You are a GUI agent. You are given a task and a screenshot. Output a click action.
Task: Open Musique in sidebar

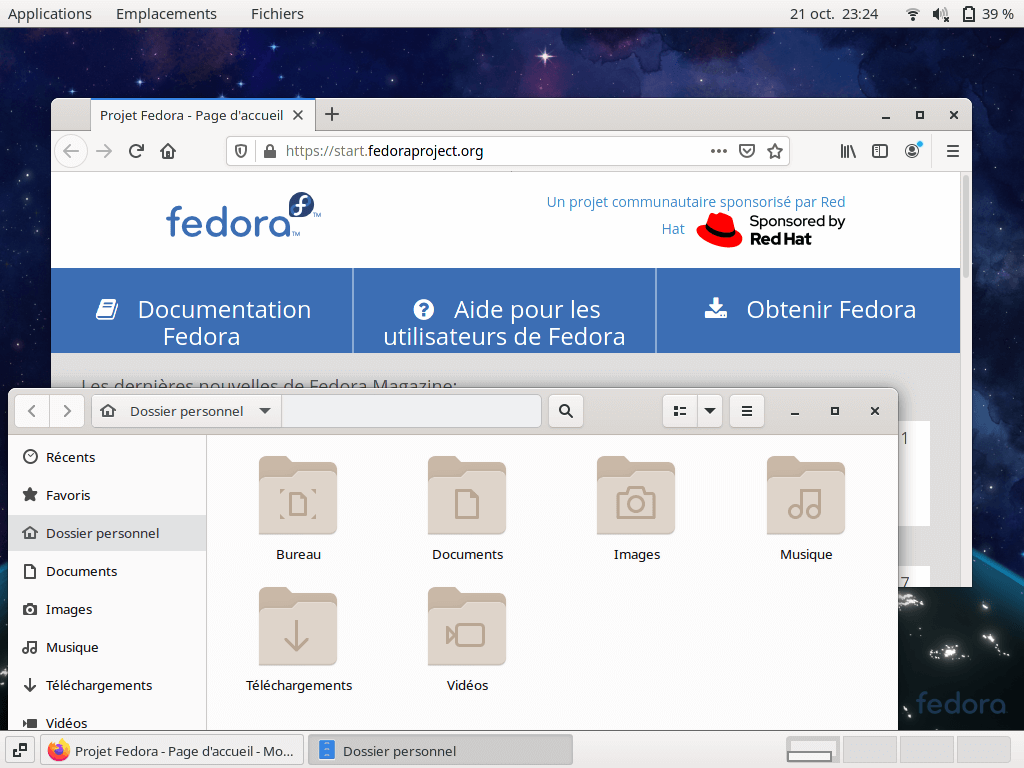click(x=108, y=647)
